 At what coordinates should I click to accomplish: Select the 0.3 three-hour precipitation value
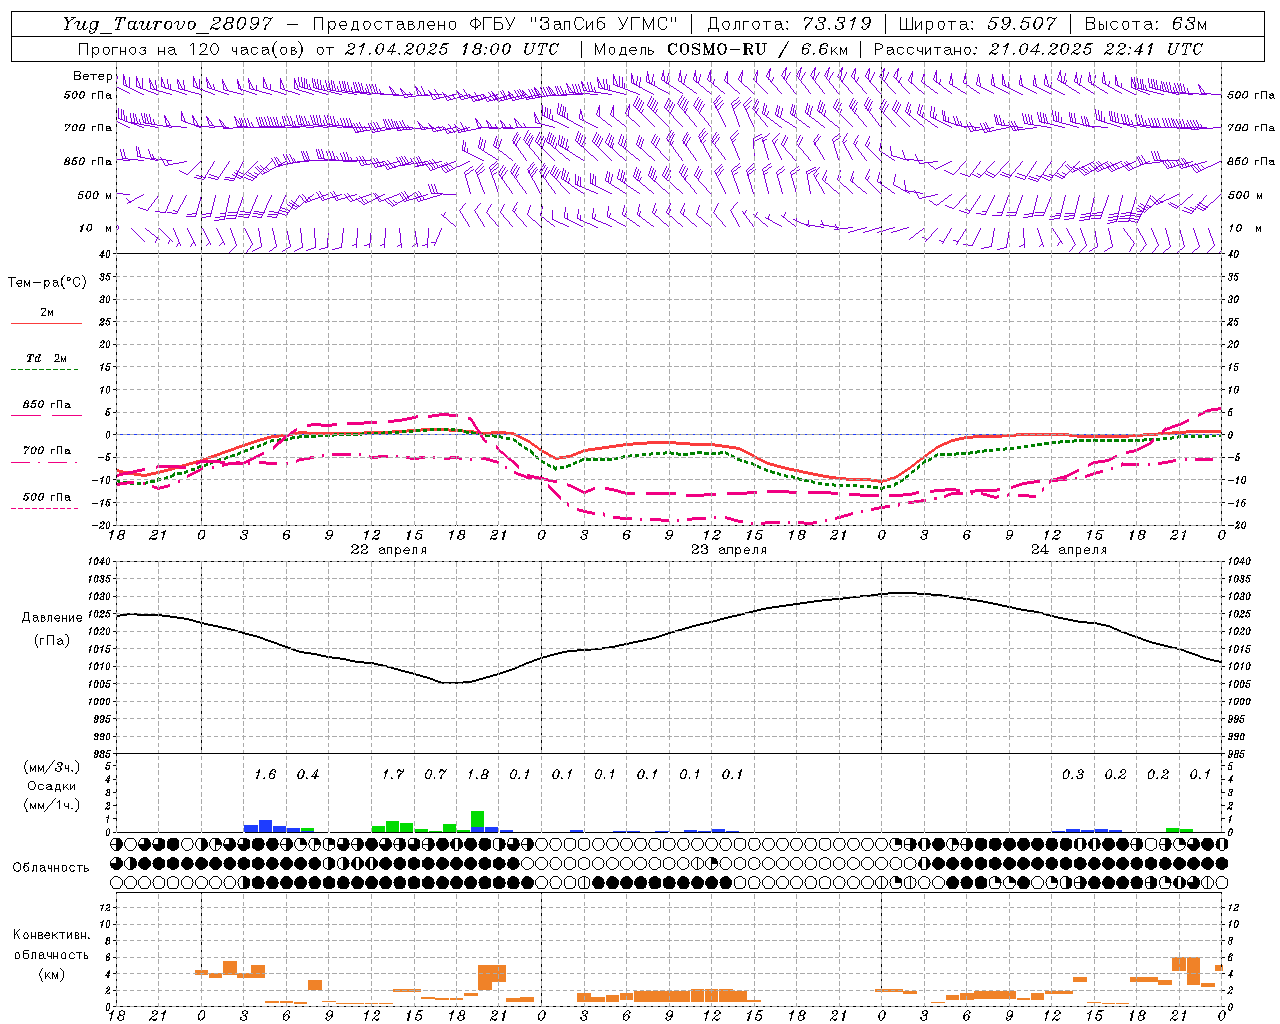click(x=1073, y=775)
